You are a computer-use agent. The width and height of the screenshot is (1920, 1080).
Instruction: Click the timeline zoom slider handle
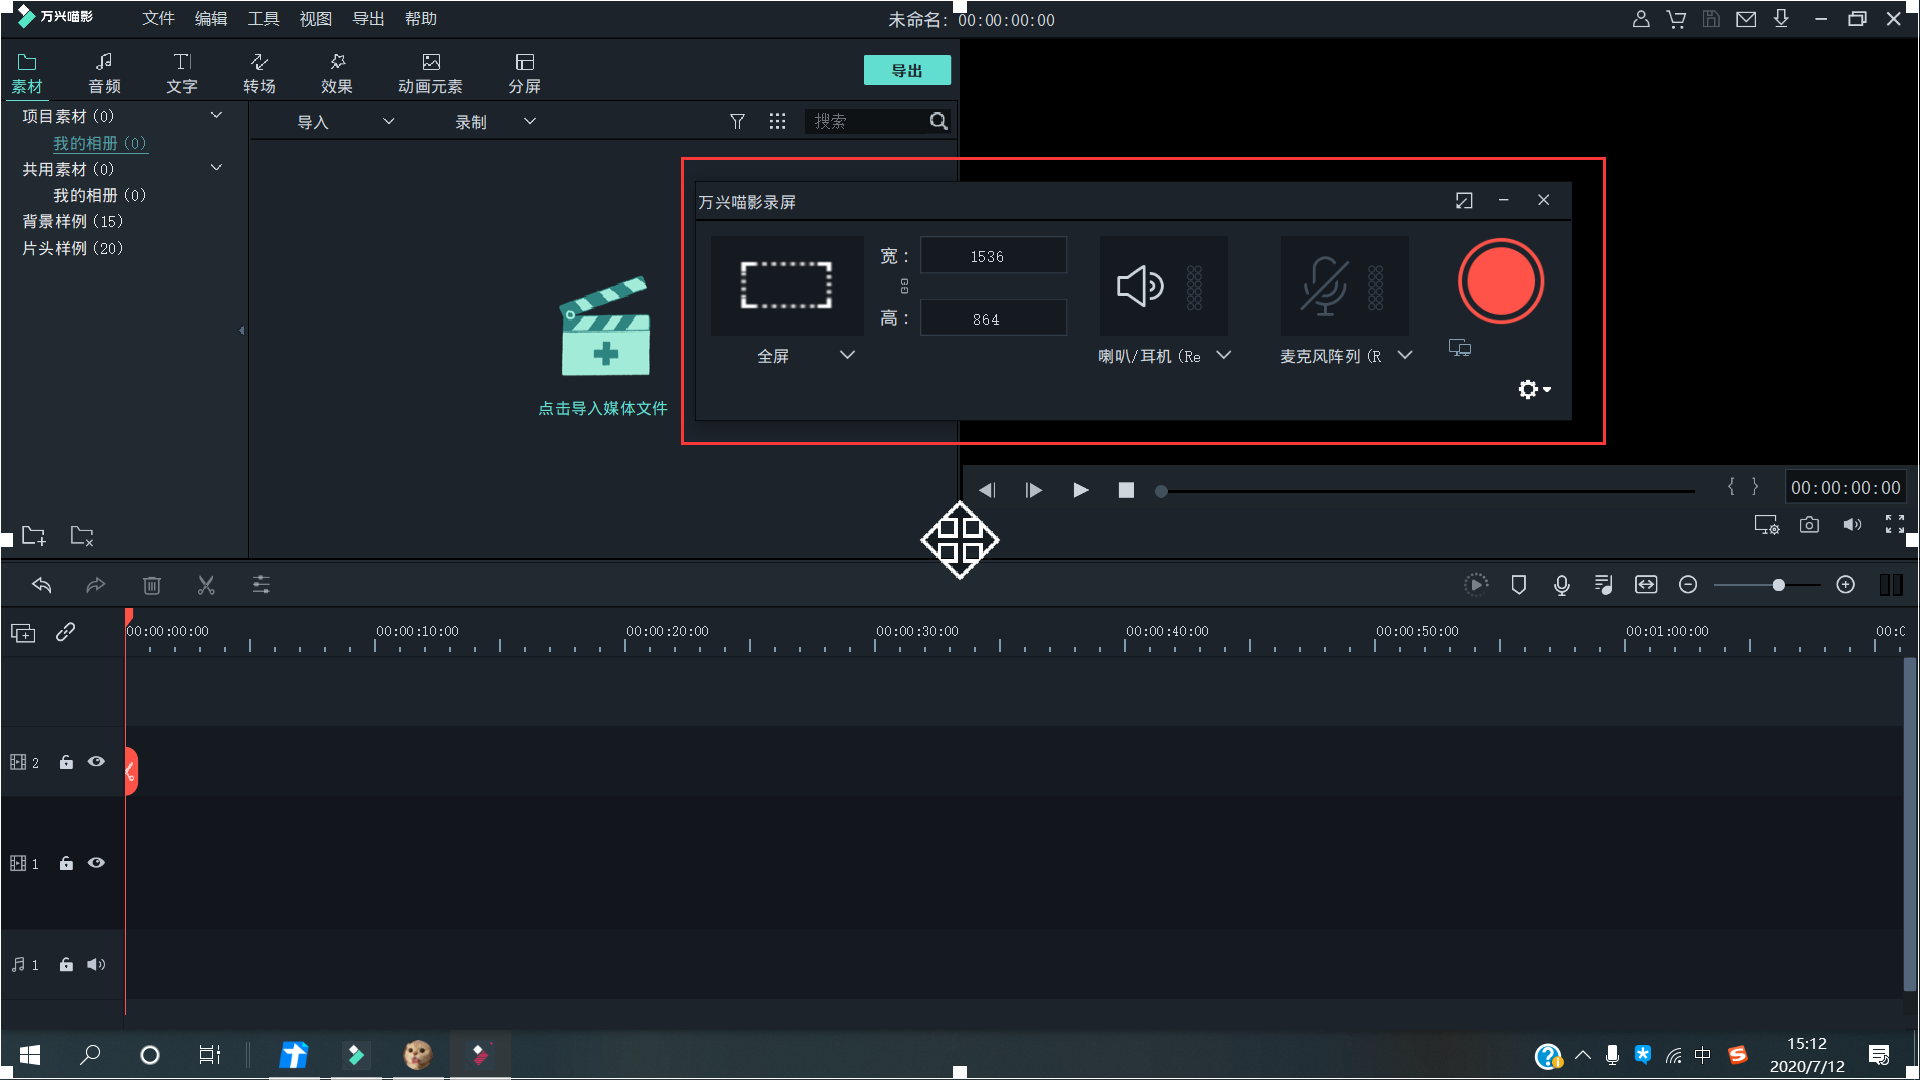1778,585
